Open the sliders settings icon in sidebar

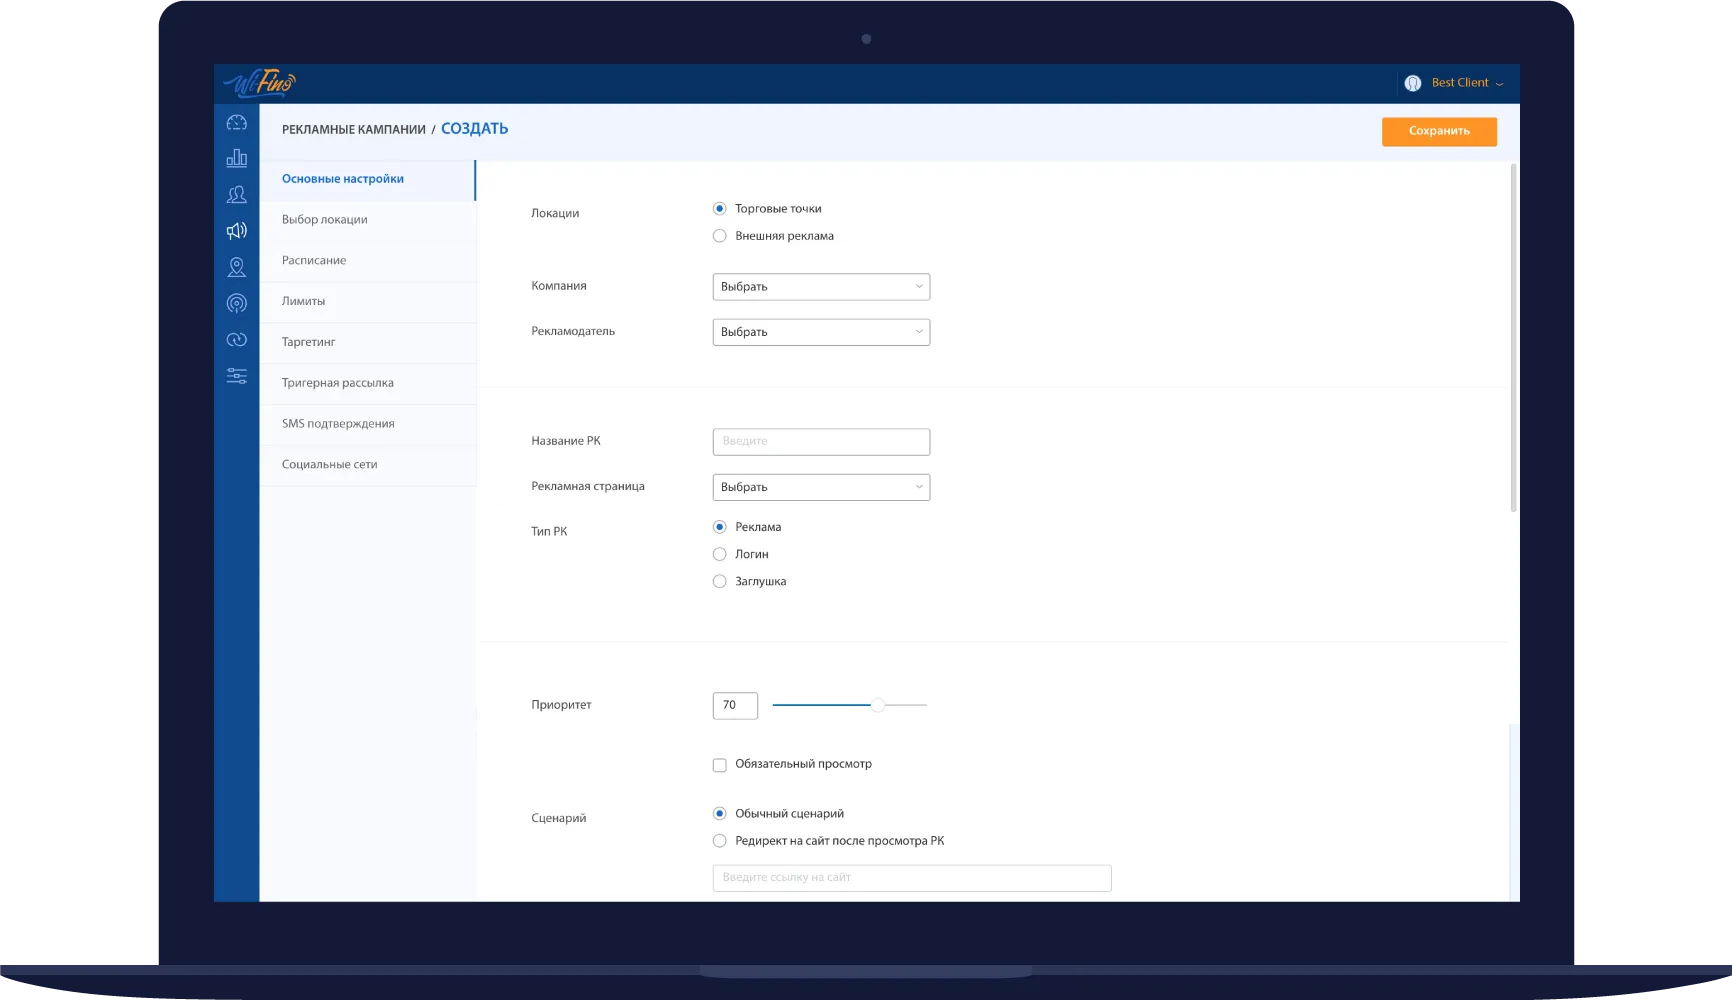coord(237,376)
